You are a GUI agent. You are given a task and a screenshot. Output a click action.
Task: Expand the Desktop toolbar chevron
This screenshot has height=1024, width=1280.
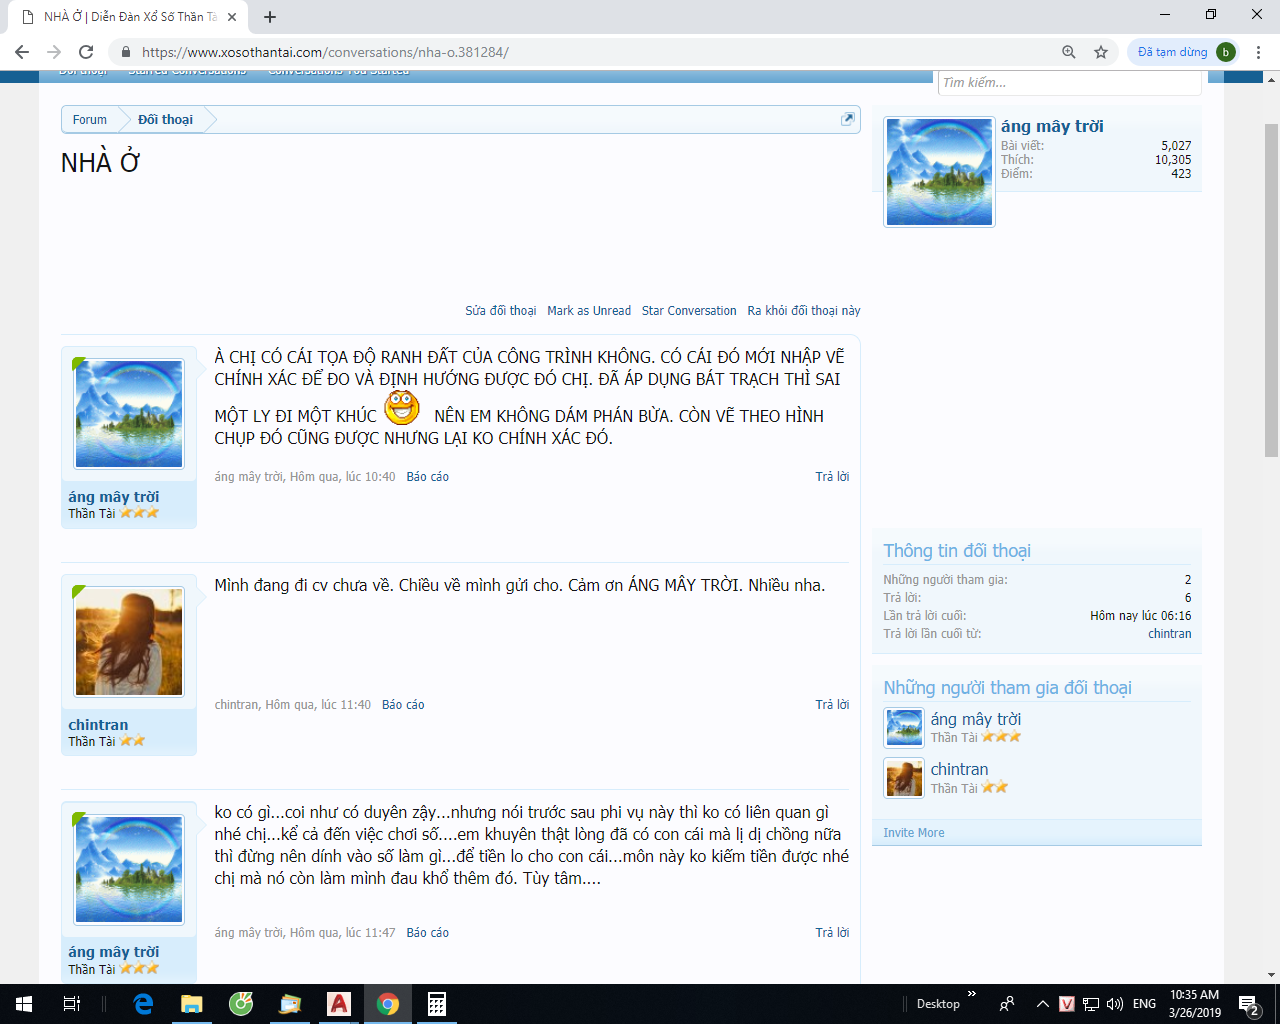pyautogui.click(x=971, y=995)
